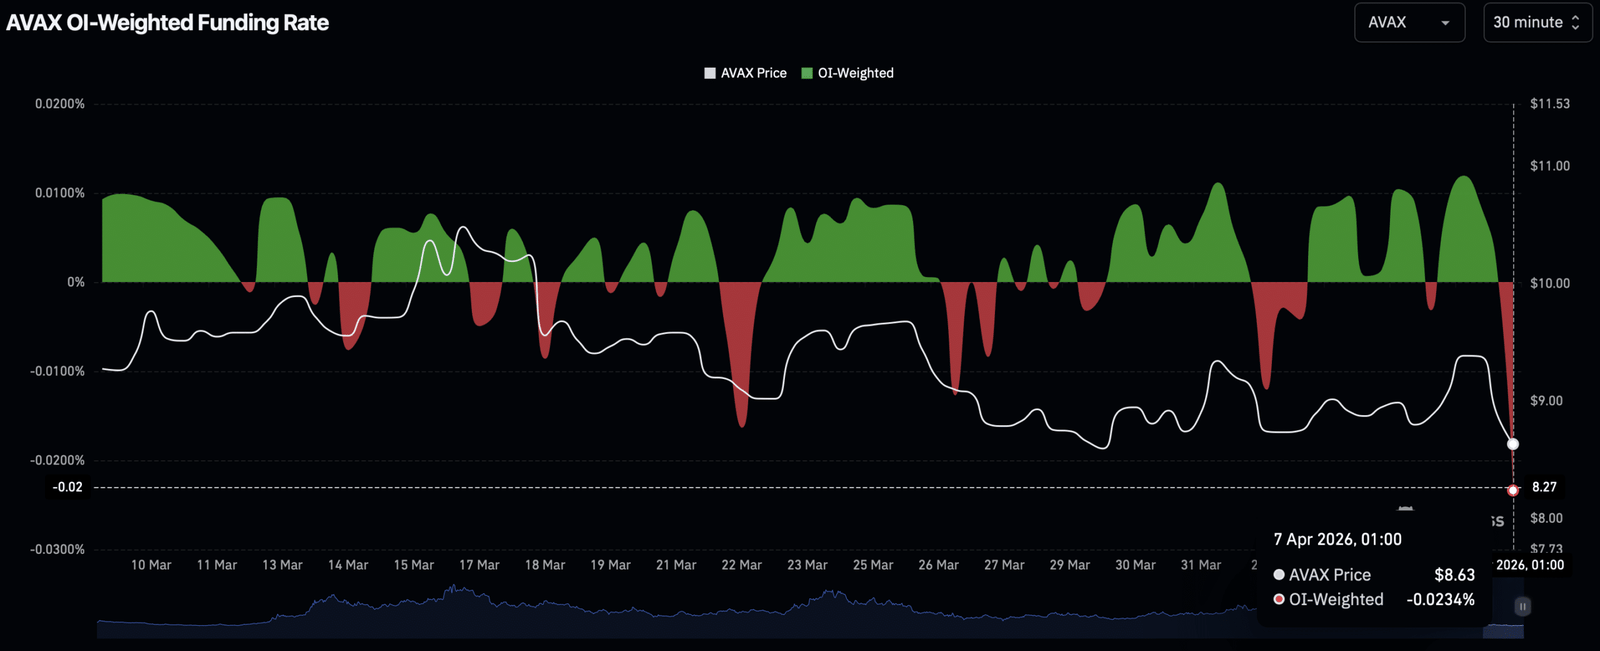Click the green OI-Weighted legend swatch
The height and width of the screenshot is (651, 1600).
pyautogui.click(x=807, y=73)
